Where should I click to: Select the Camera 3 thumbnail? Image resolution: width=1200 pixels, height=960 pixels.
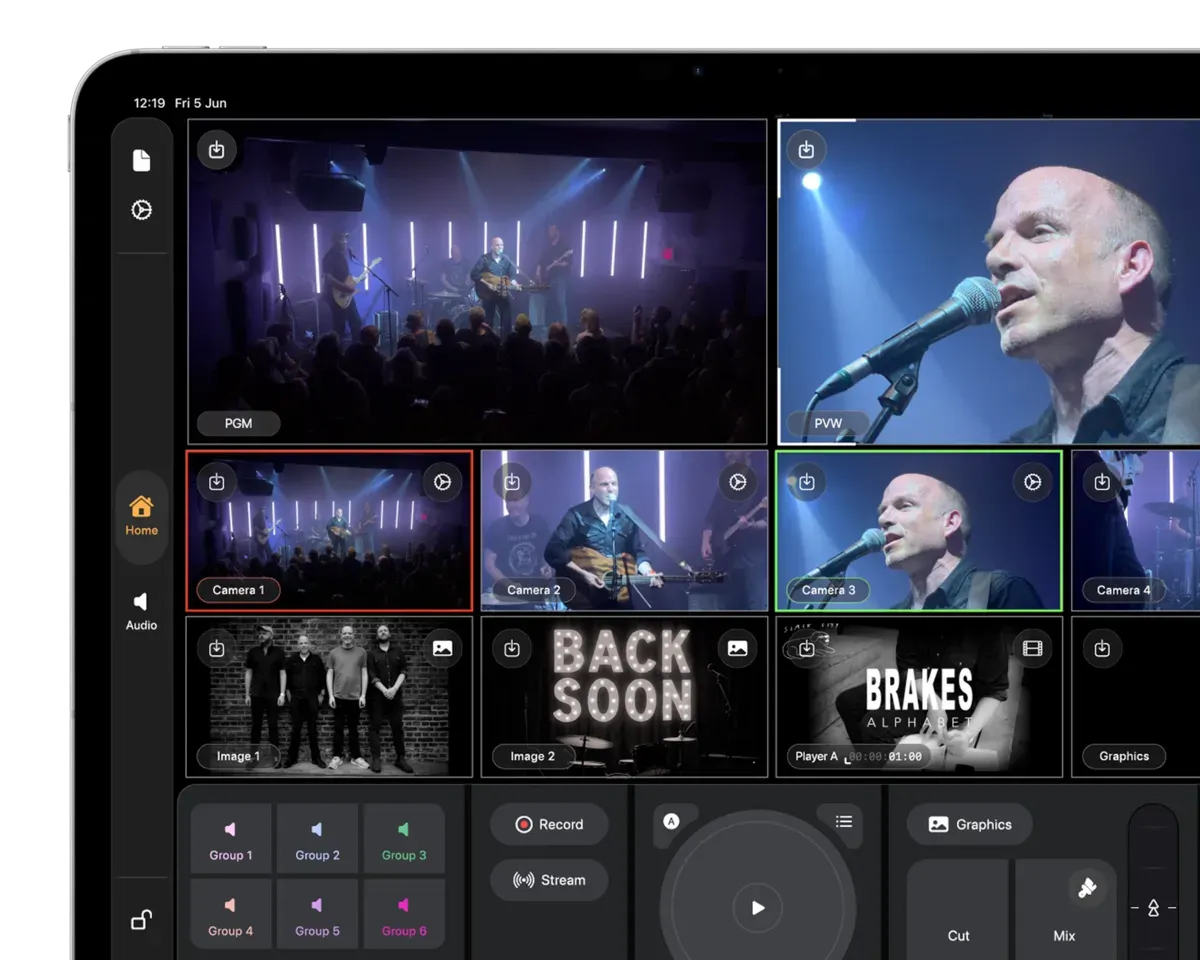[919, 530]
